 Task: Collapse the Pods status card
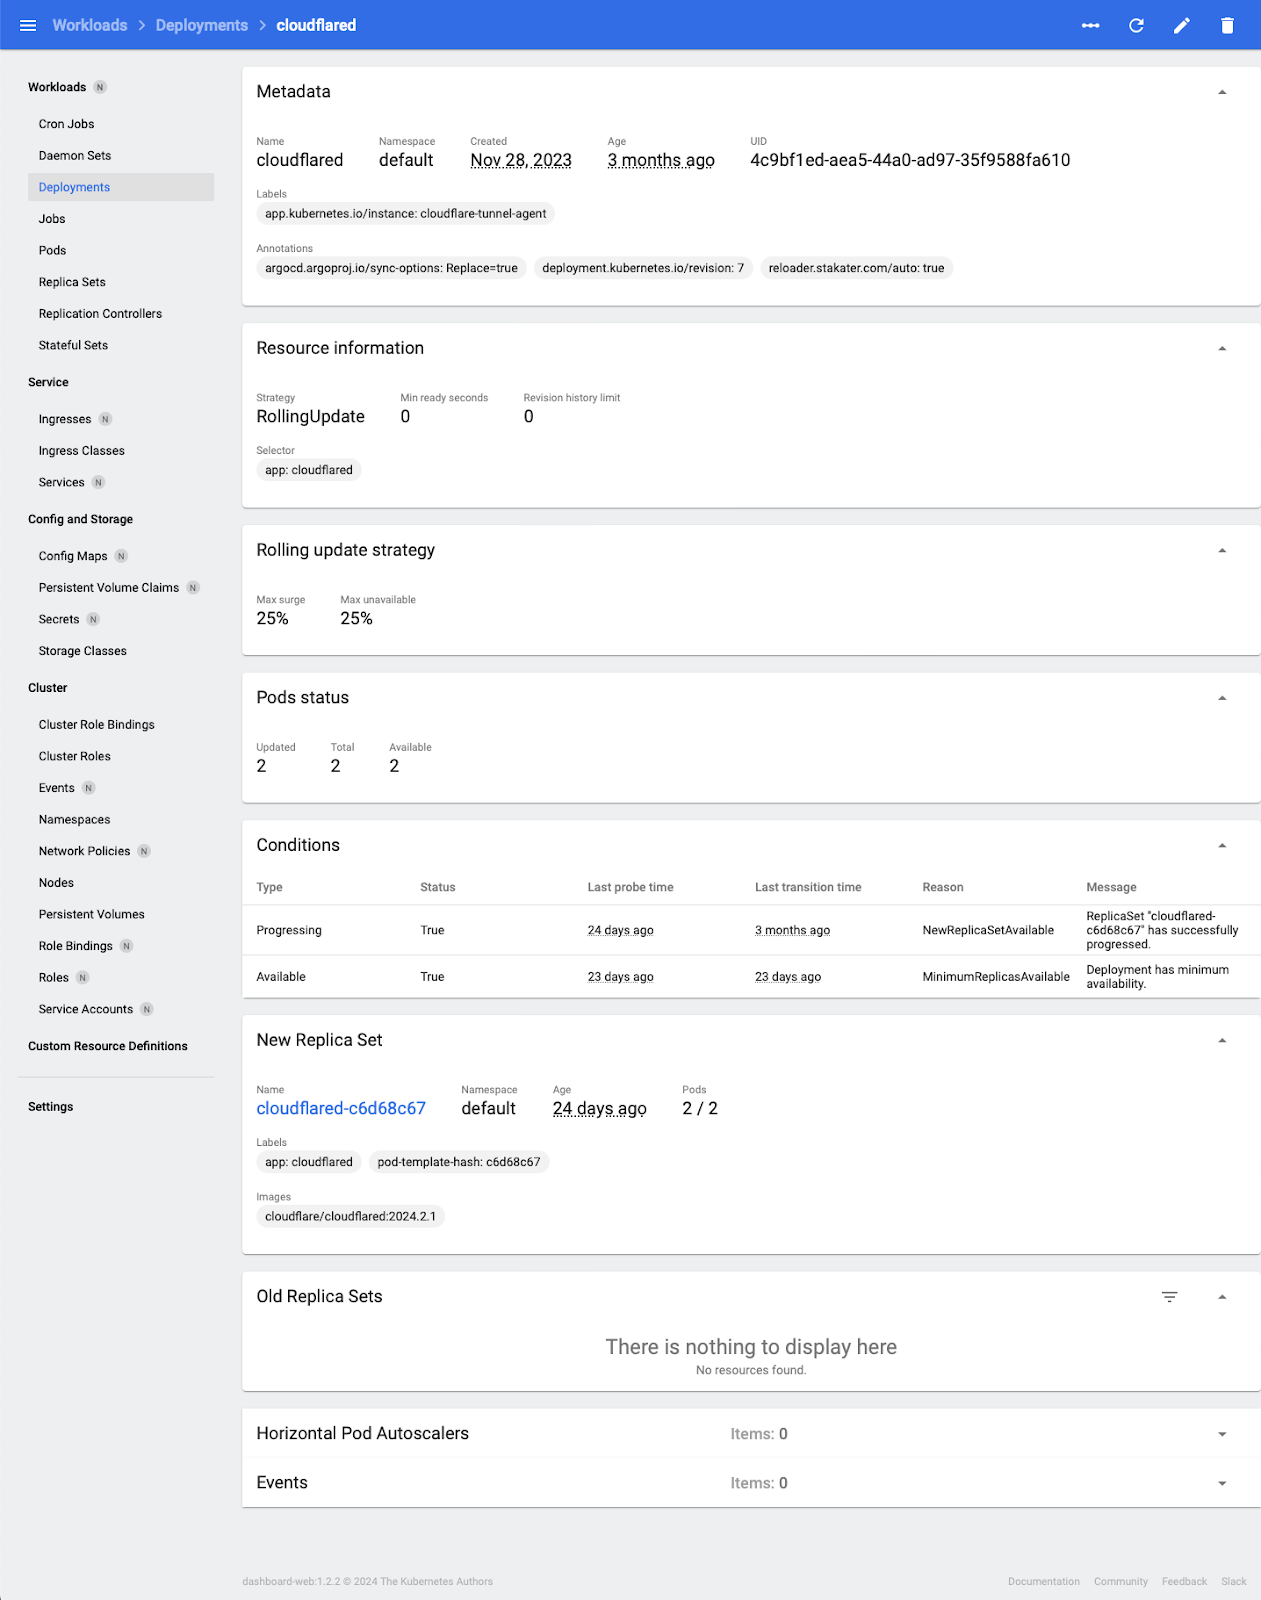1222,698
